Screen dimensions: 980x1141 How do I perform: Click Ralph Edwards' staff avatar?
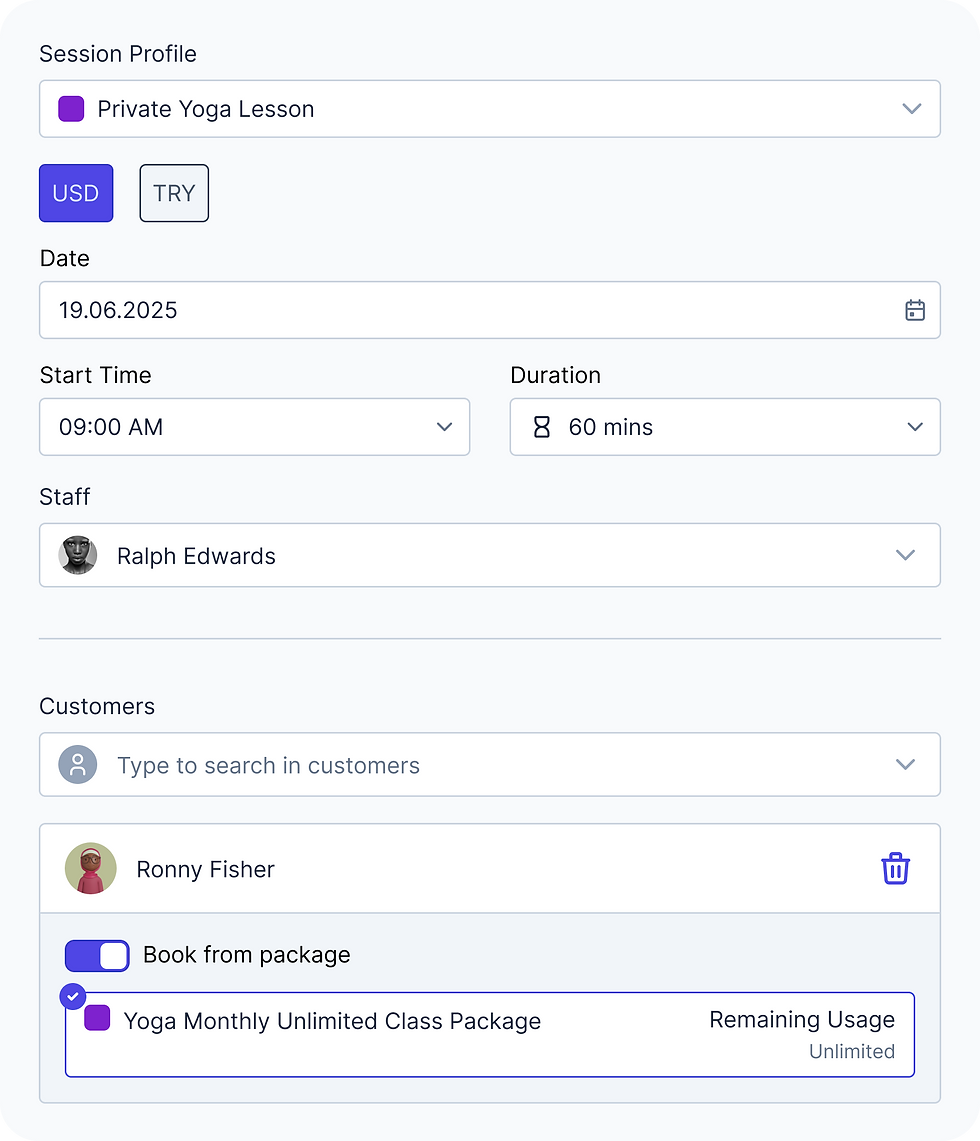click(x=78, y=555)
